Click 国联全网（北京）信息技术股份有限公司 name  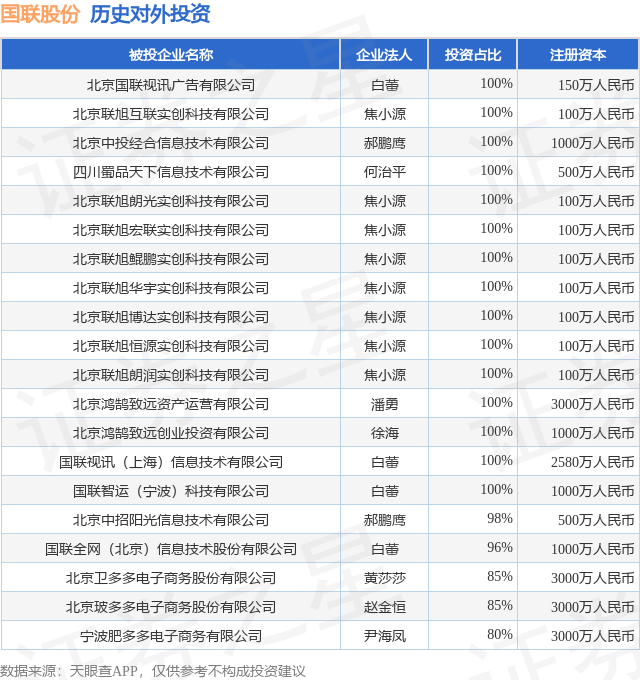click(x=171, y=549)
